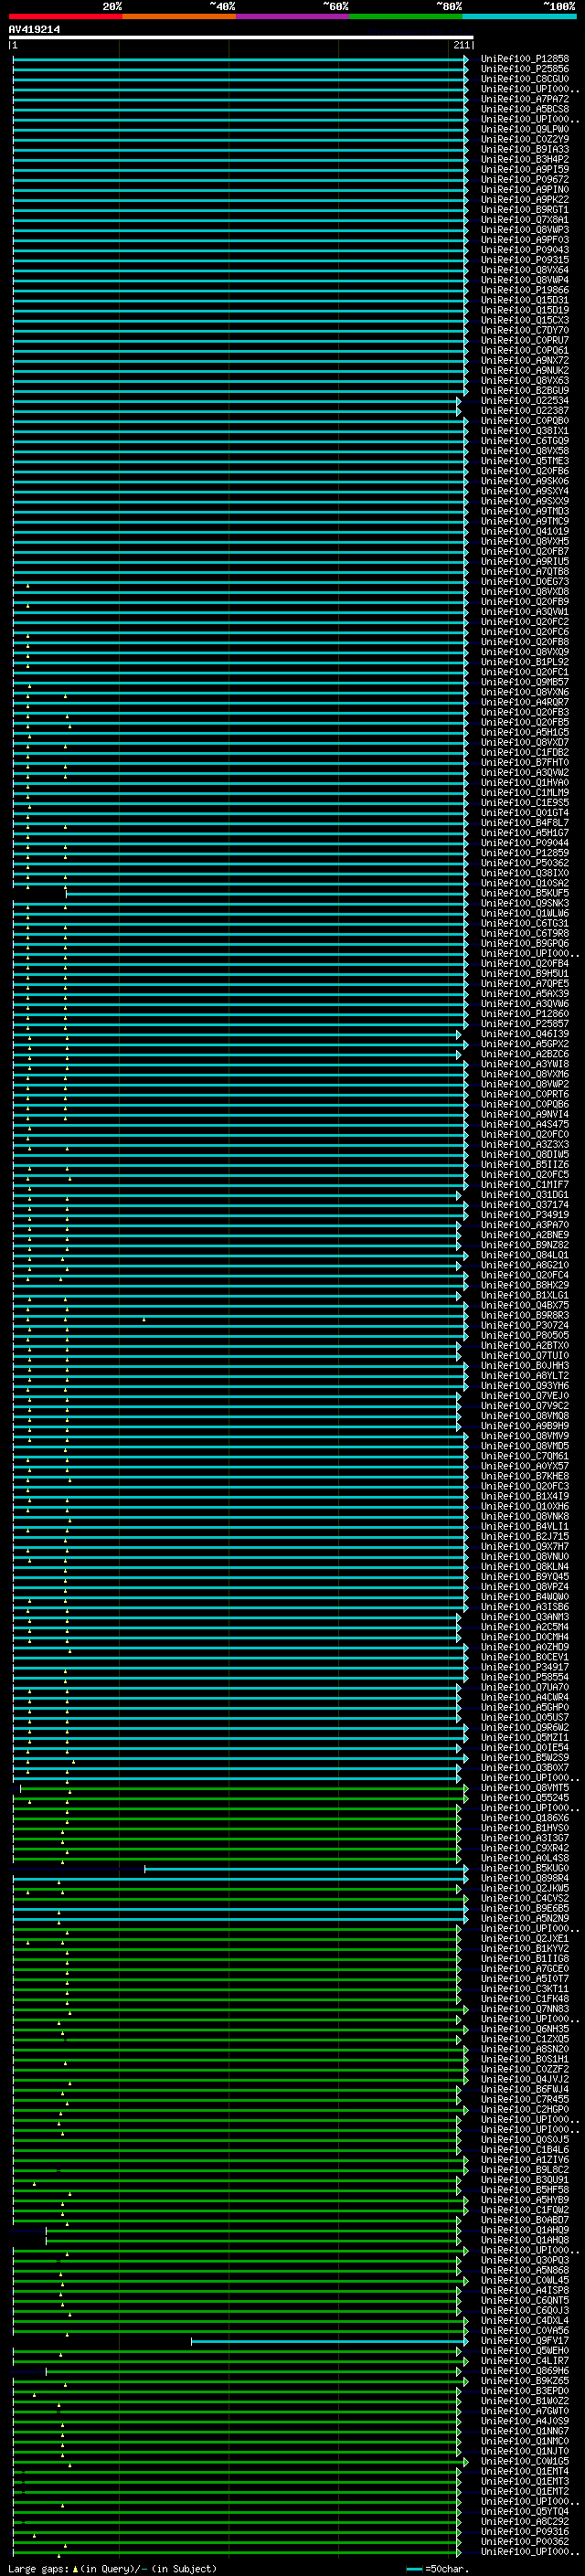Select the UniRef100_B2BGU9 label
The height and width of the screenshot is (2576, 585).
click(525, 391)
